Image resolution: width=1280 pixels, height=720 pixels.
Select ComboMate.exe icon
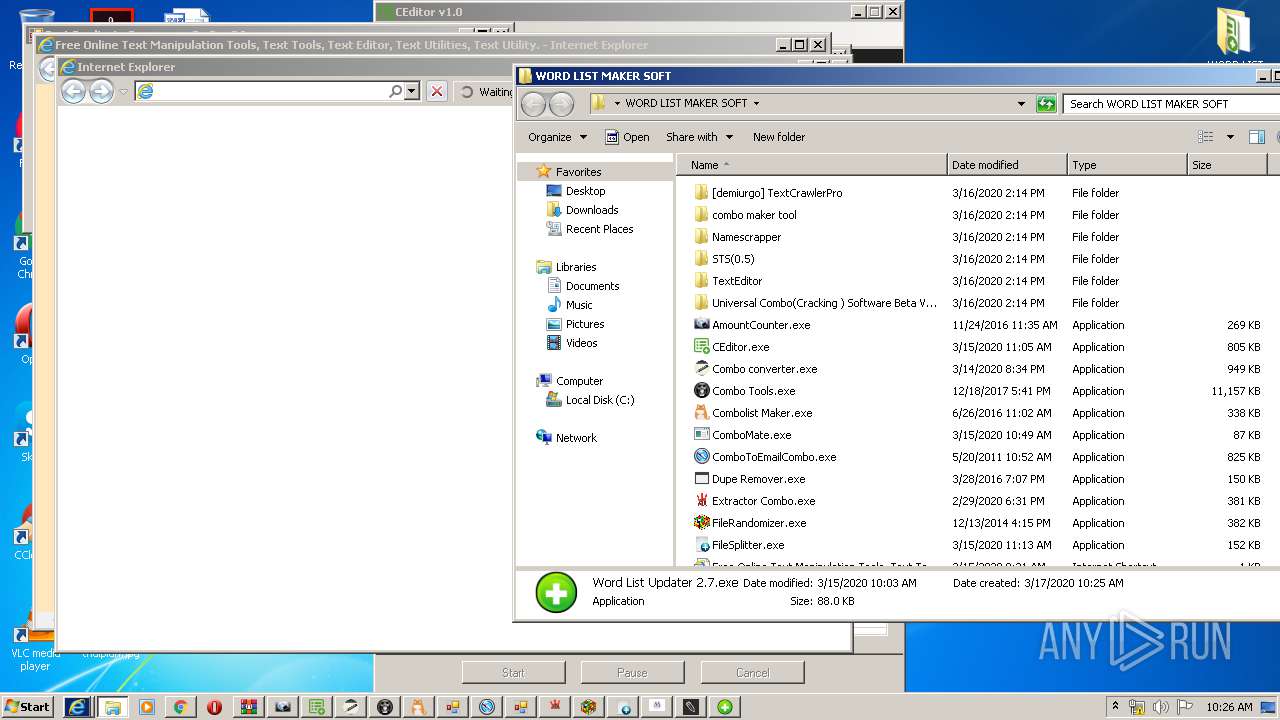[702, 435]
